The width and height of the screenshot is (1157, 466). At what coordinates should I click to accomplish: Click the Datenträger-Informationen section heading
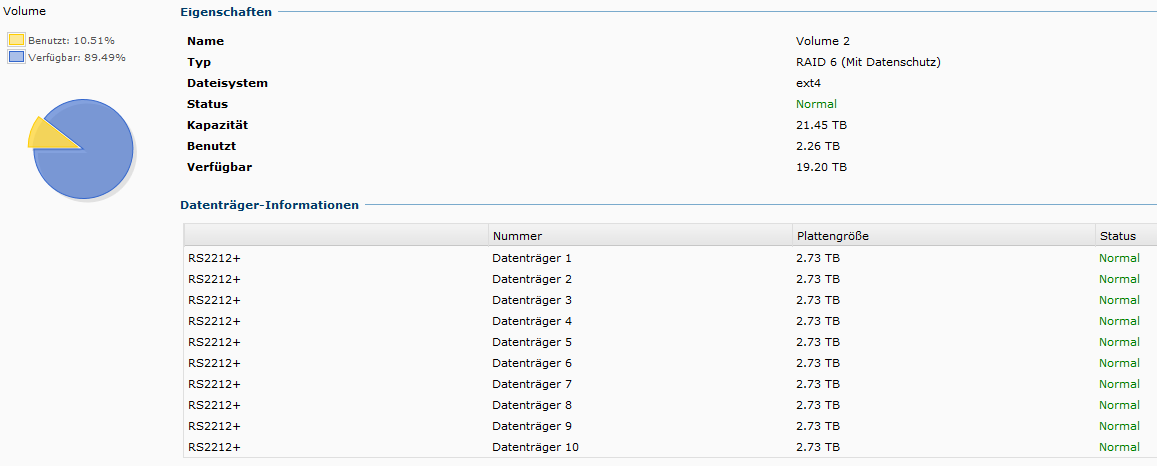(269, 205)
